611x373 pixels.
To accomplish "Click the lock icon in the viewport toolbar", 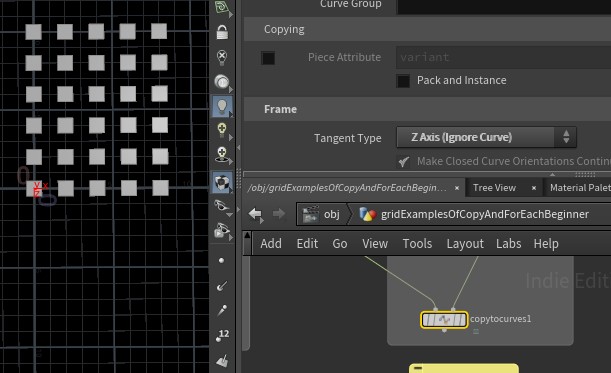I will (222, 32).
